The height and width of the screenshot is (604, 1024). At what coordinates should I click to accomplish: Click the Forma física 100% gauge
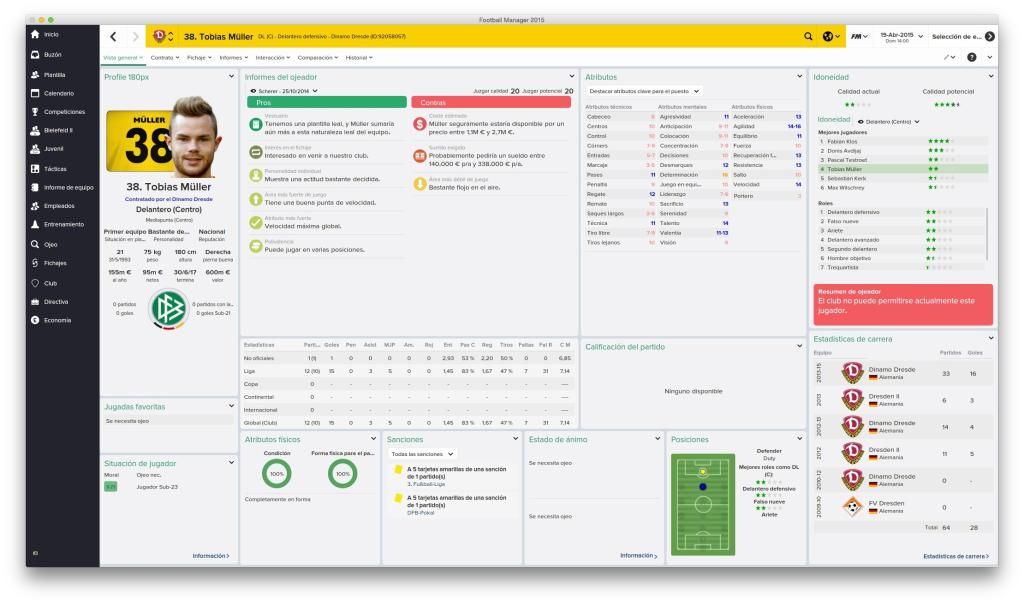[343, 473]
